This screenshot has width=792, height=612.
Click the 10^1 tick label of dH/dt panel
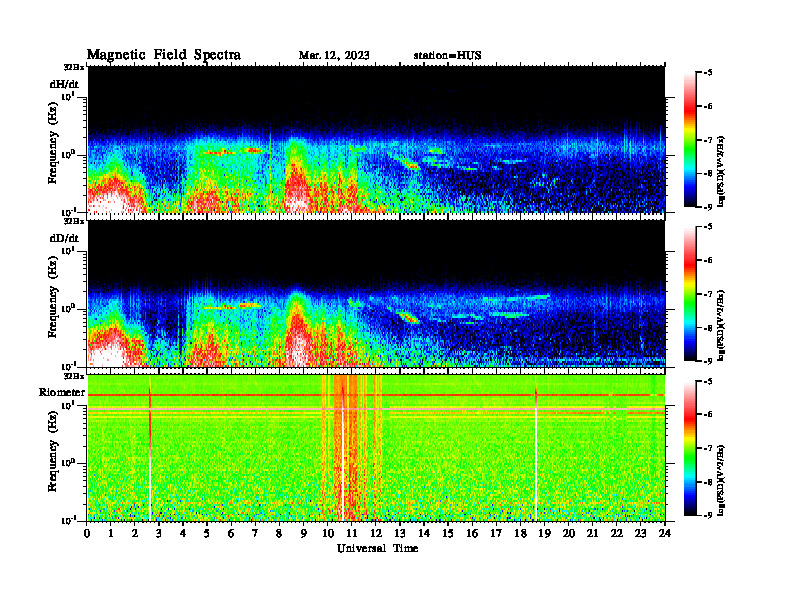(x=69, y=96)
